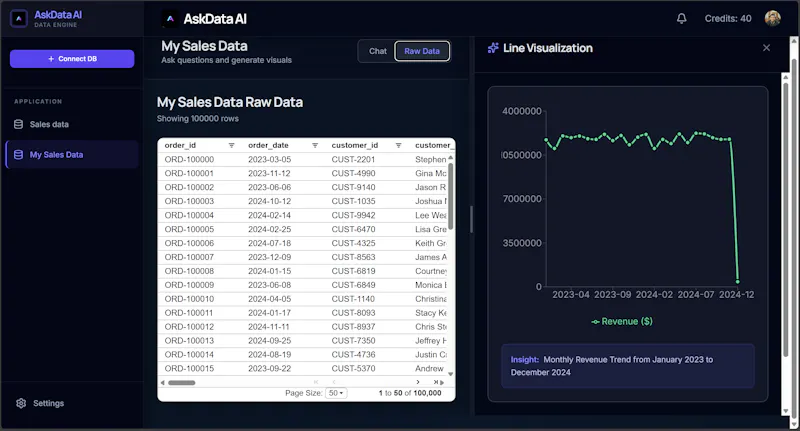The height and width of the screenshot is (431, 800).
Task: Toggle the Revenue ($) legend series
Action: (621, 321)
